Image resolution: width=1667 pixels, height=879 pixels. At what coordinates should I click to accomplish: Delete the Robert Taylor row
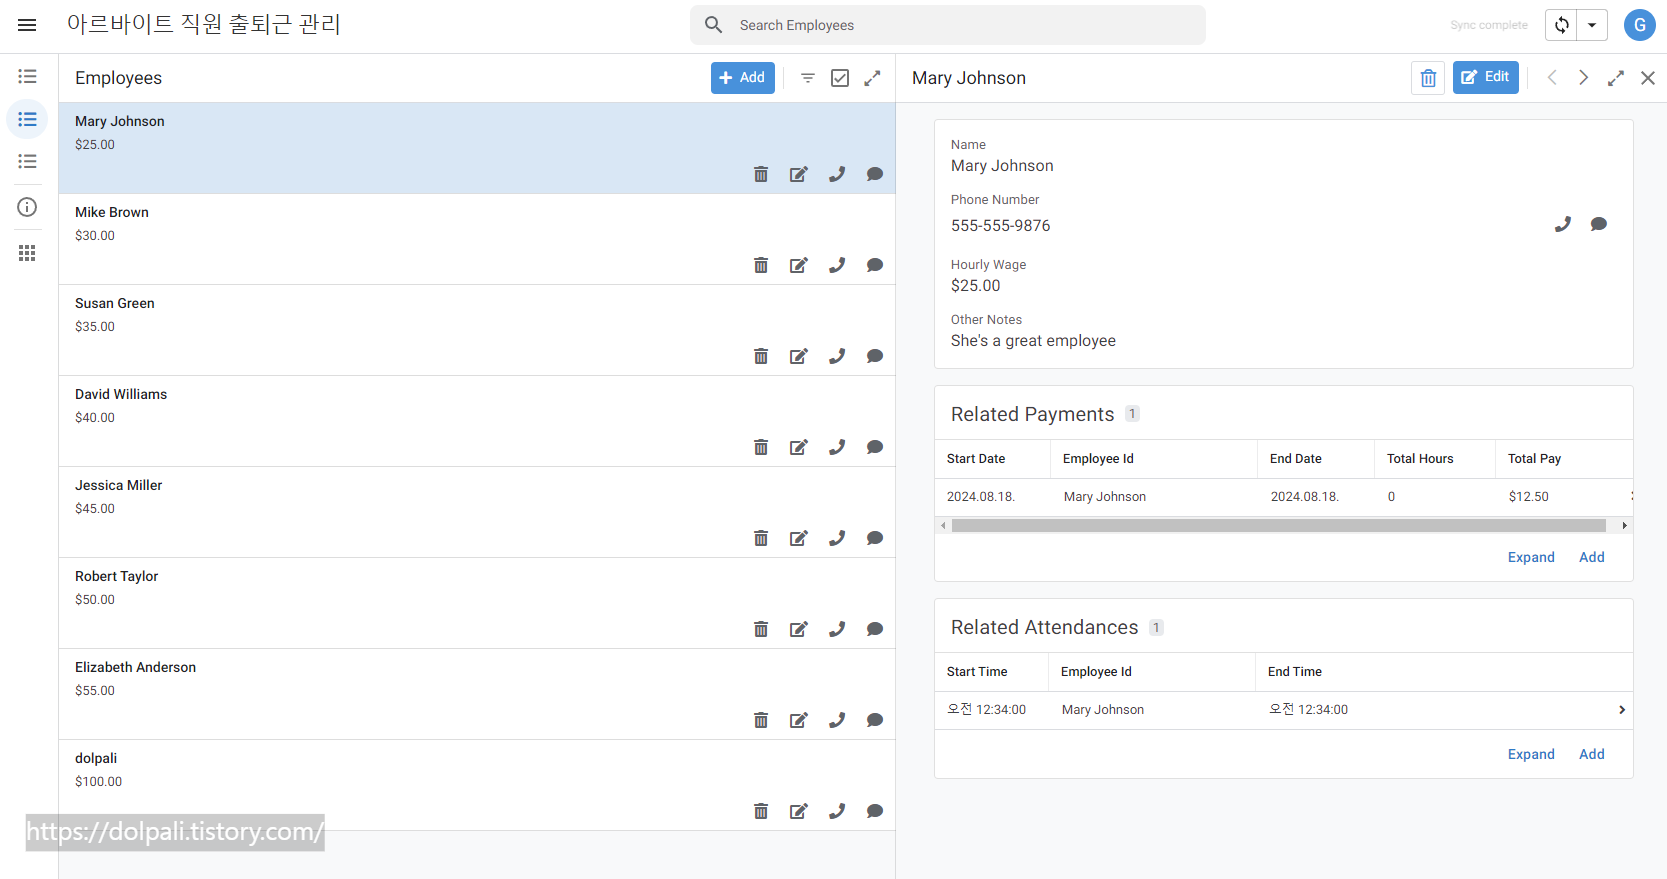[761, 629]
